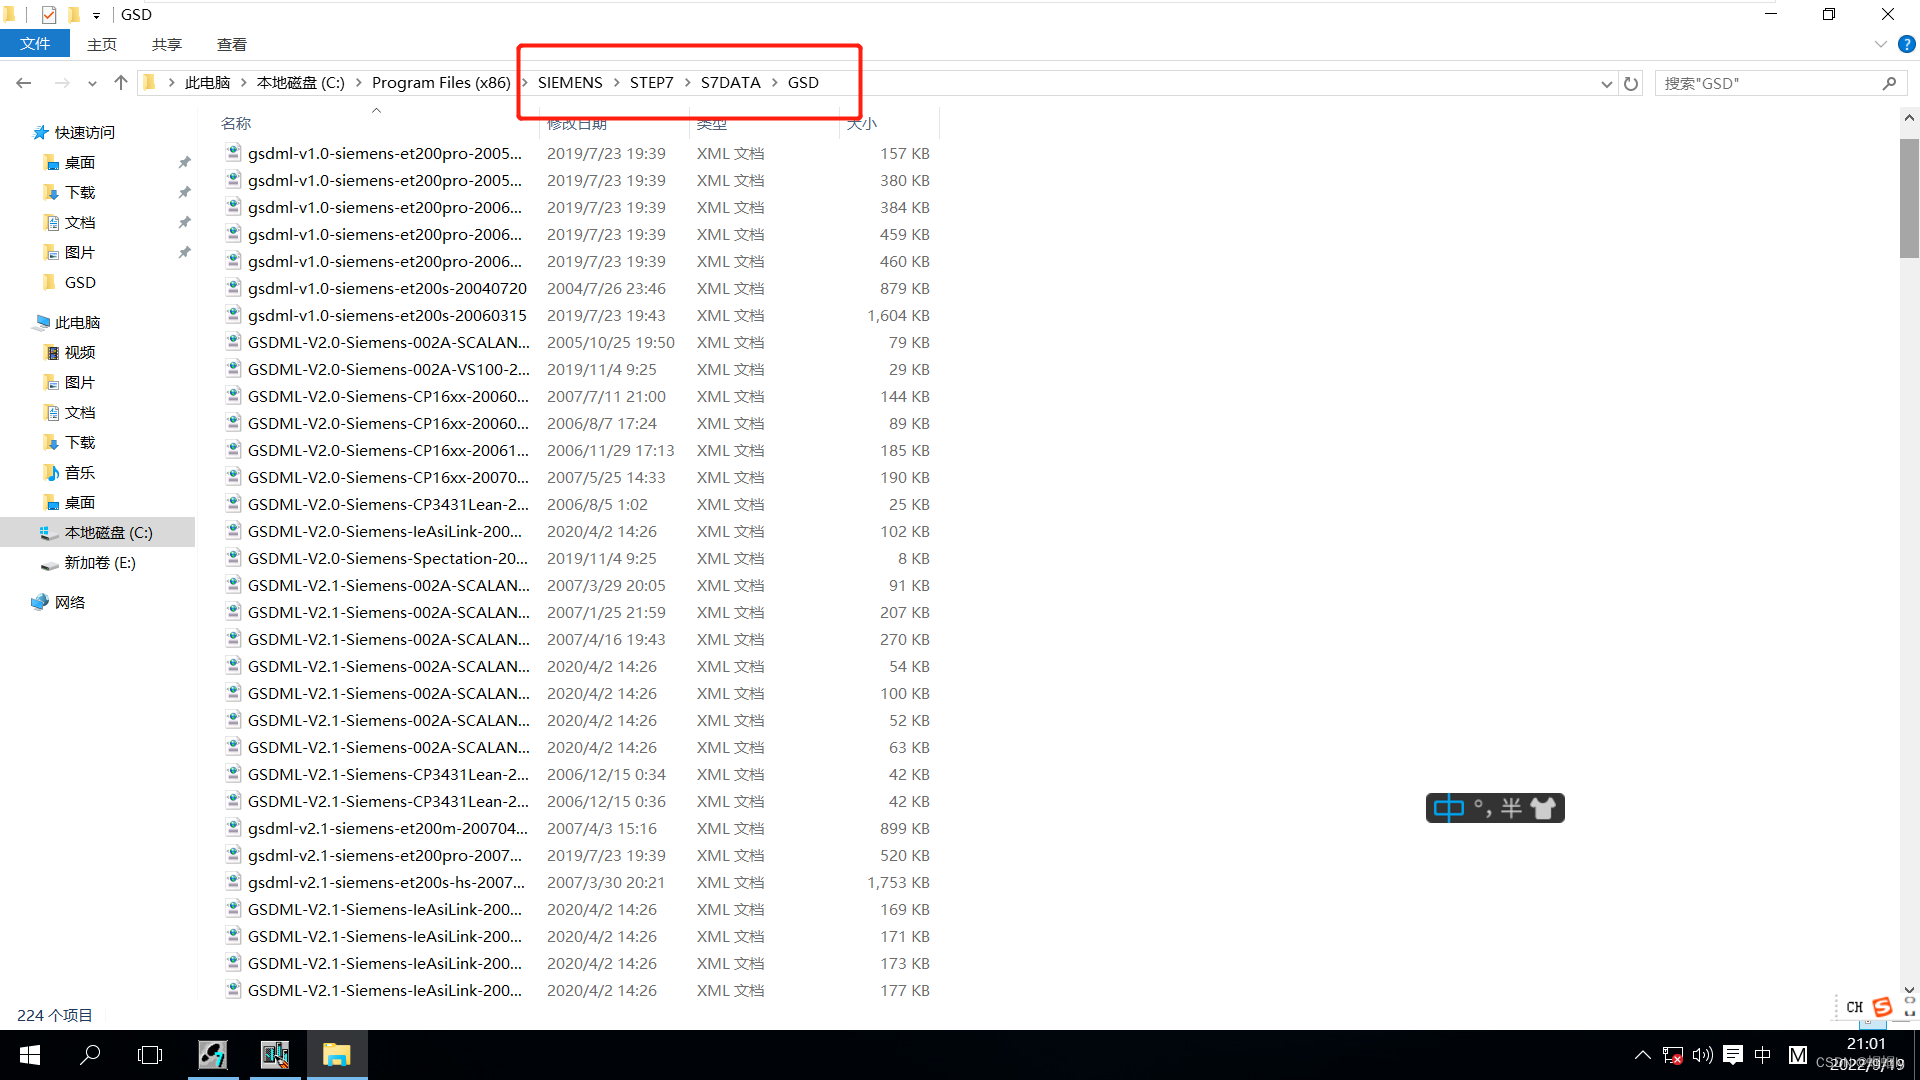Click the search magnifier icon
The height and width of the screenshot is (1080, 1920).
tap(1889, 84)
